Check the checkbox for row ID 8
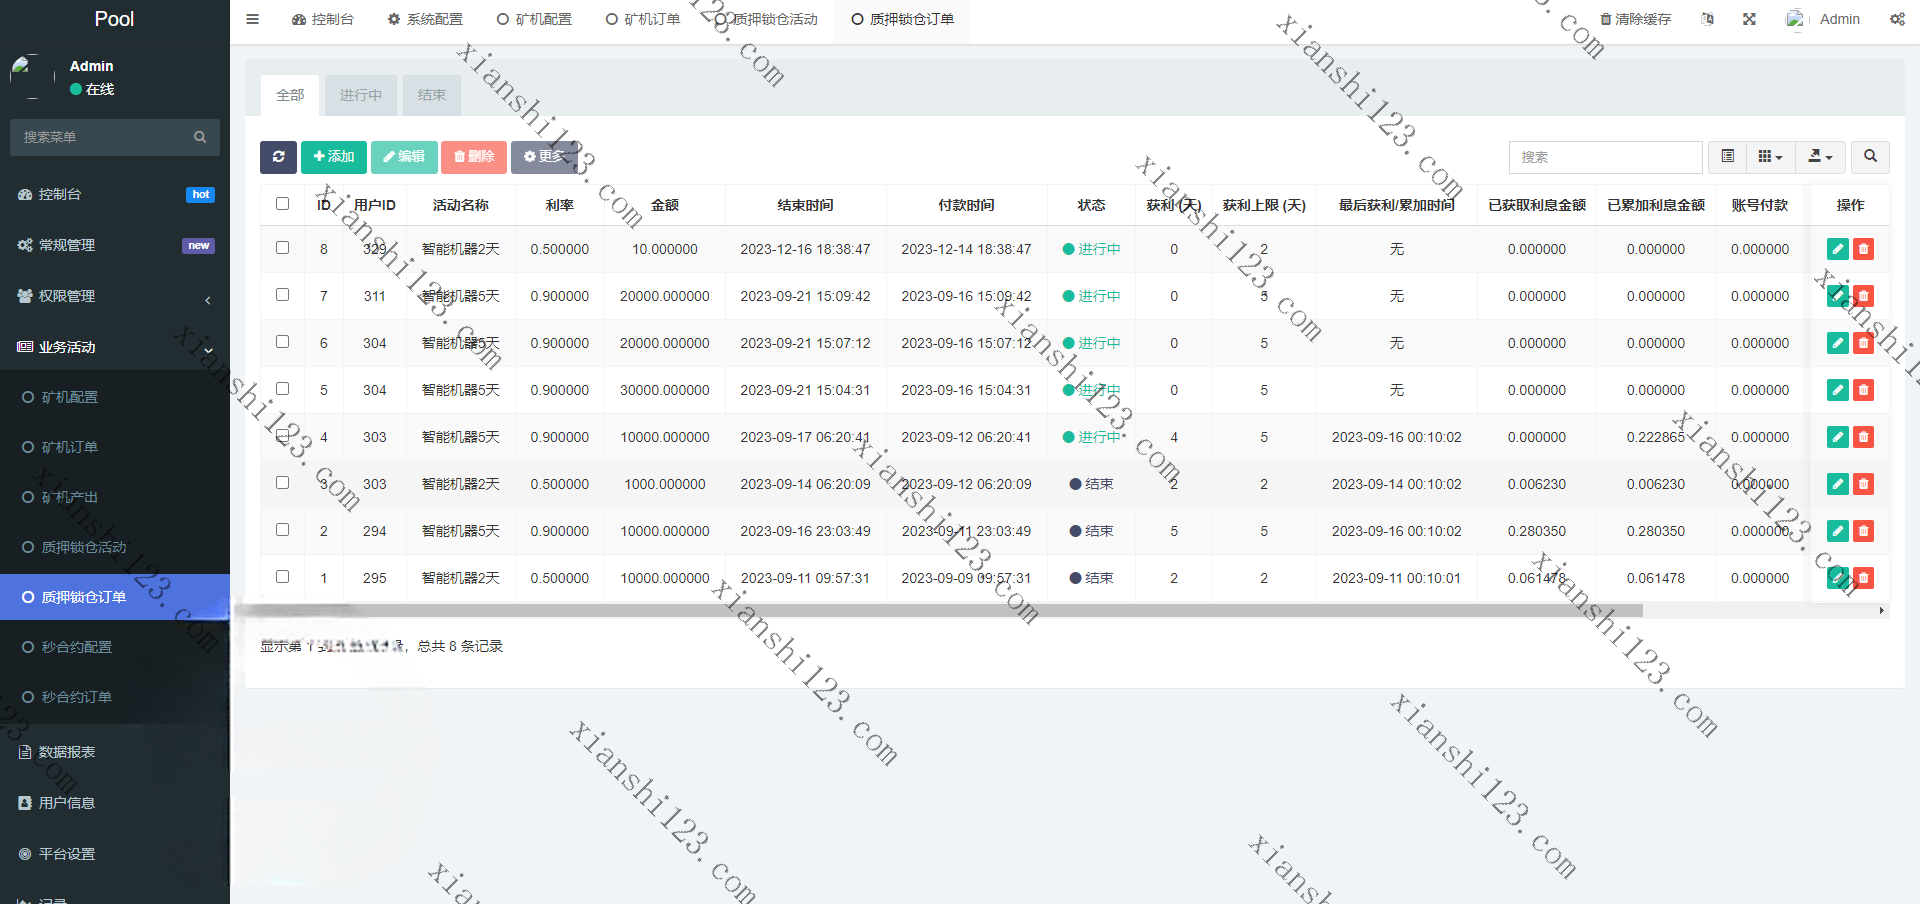The image size is (1920, 904). click(282, 248)
